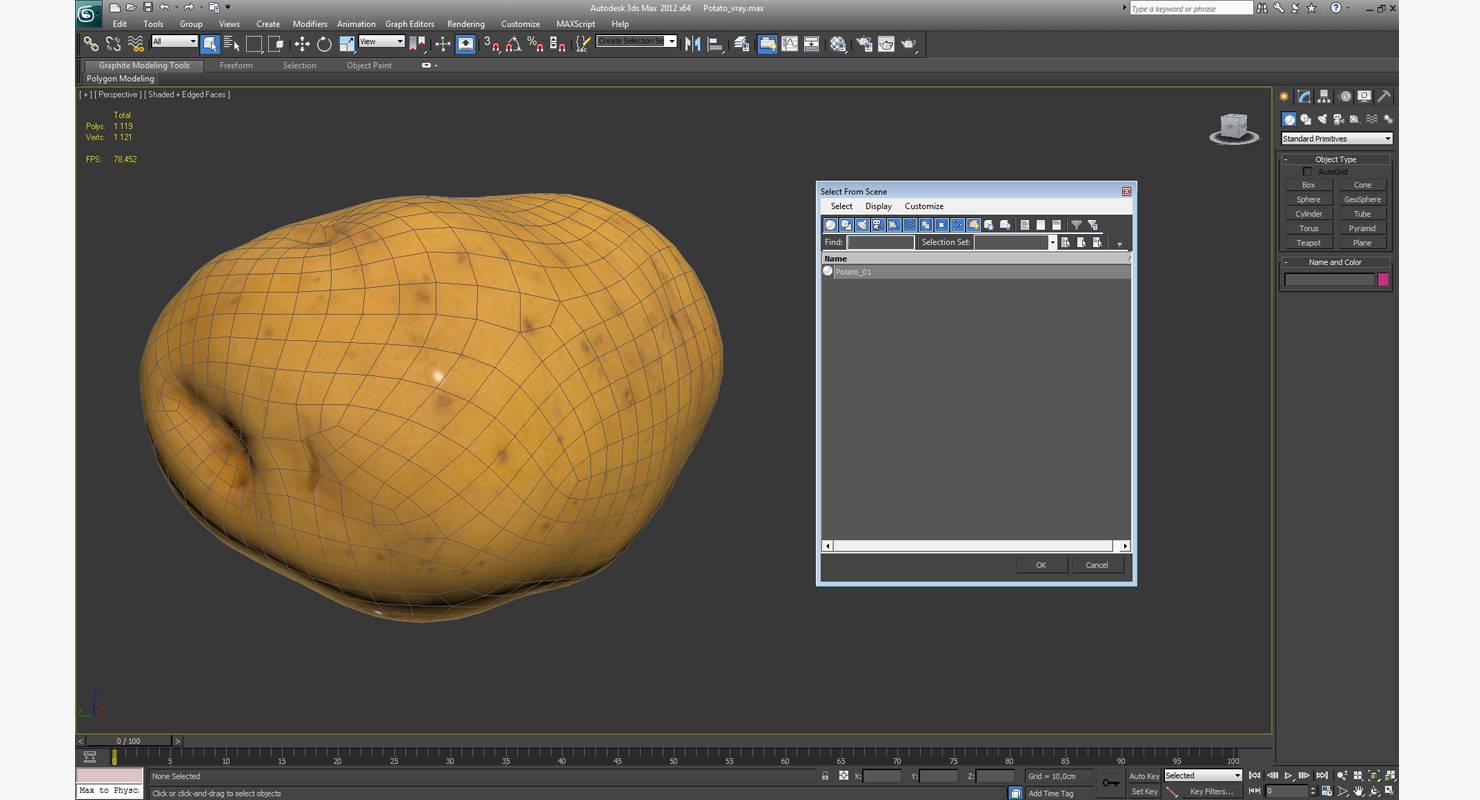
Task: Open Customize menu in Select From Scene
Action: coord(924,206)
